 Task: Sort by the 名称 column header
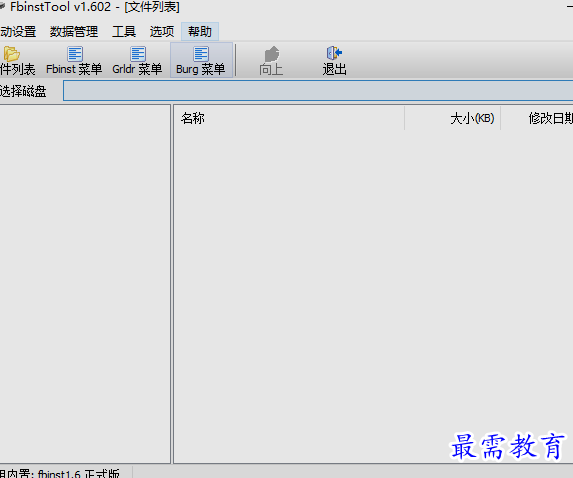click(x=289, y=118)
